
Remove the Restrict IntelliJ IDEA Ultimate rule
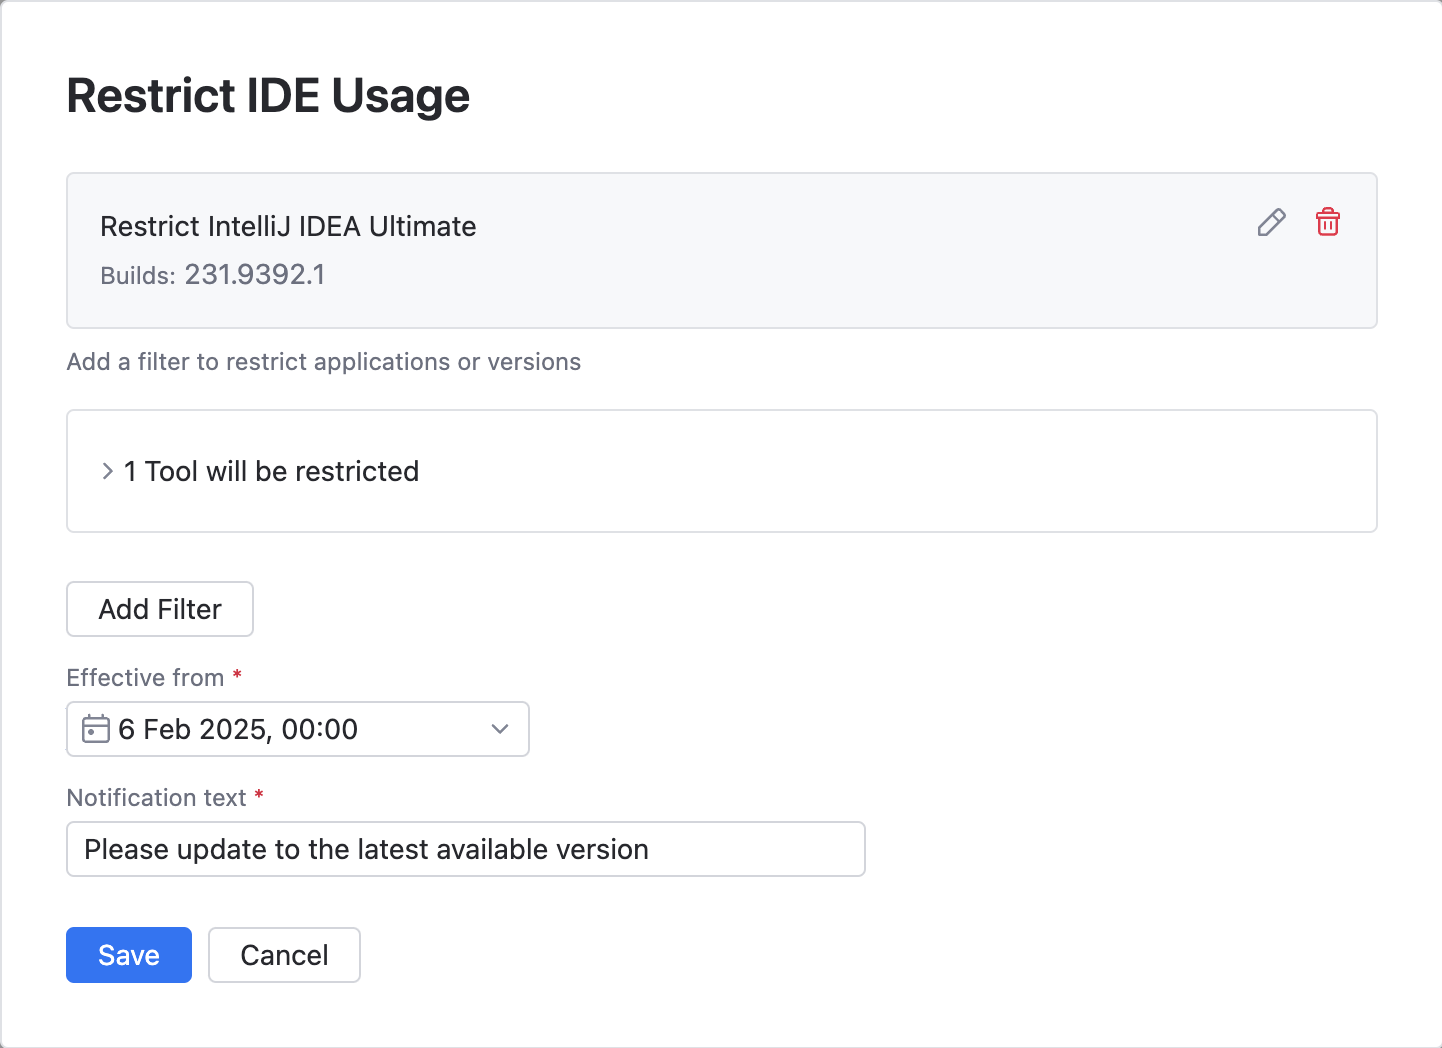[x=1327, y=222]
